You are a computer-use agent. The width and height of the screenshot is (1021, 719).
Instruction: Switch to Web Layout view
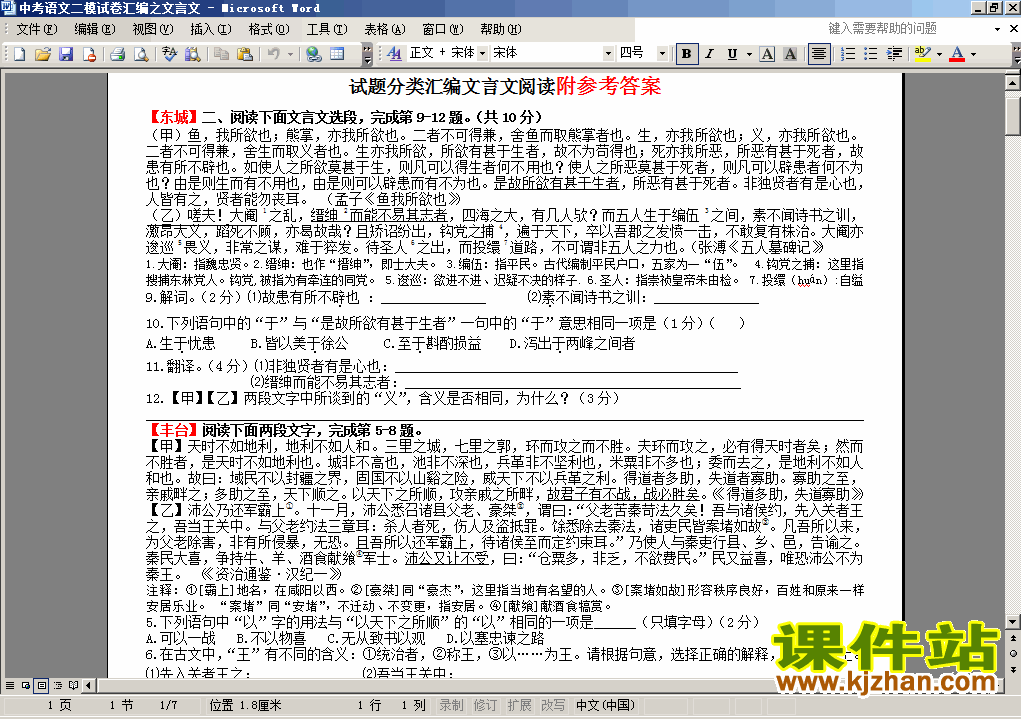(x=26, y=685)
